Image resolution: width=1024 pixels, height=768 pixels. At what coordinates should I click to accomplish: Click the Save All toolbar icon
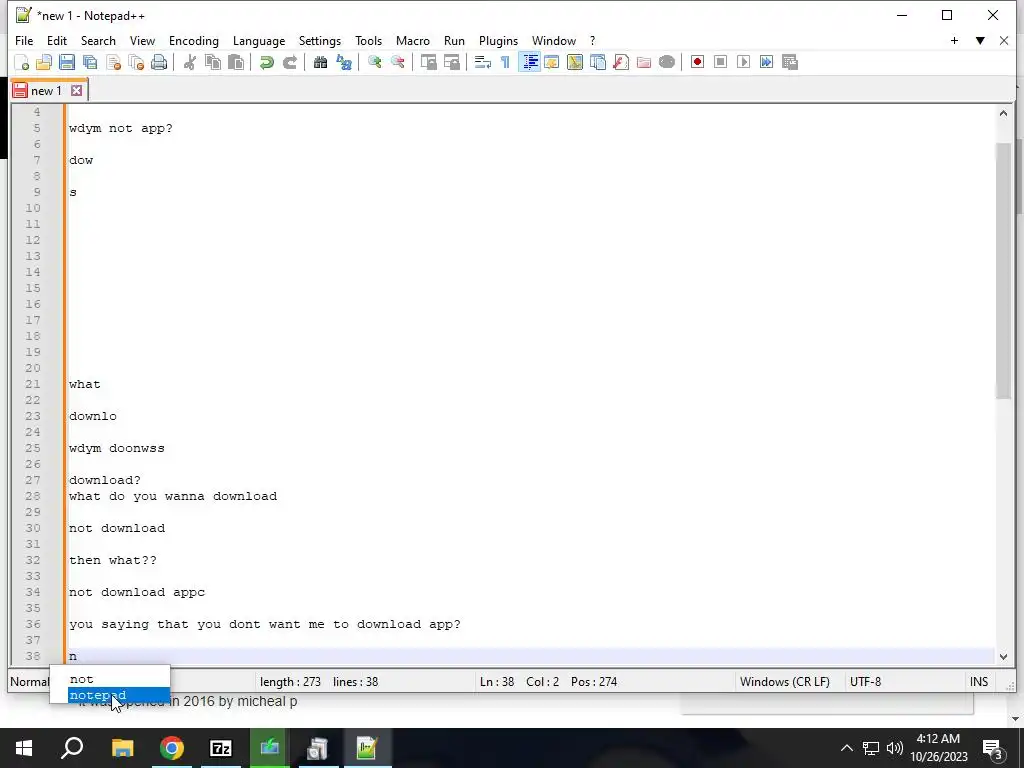(89, 62)
